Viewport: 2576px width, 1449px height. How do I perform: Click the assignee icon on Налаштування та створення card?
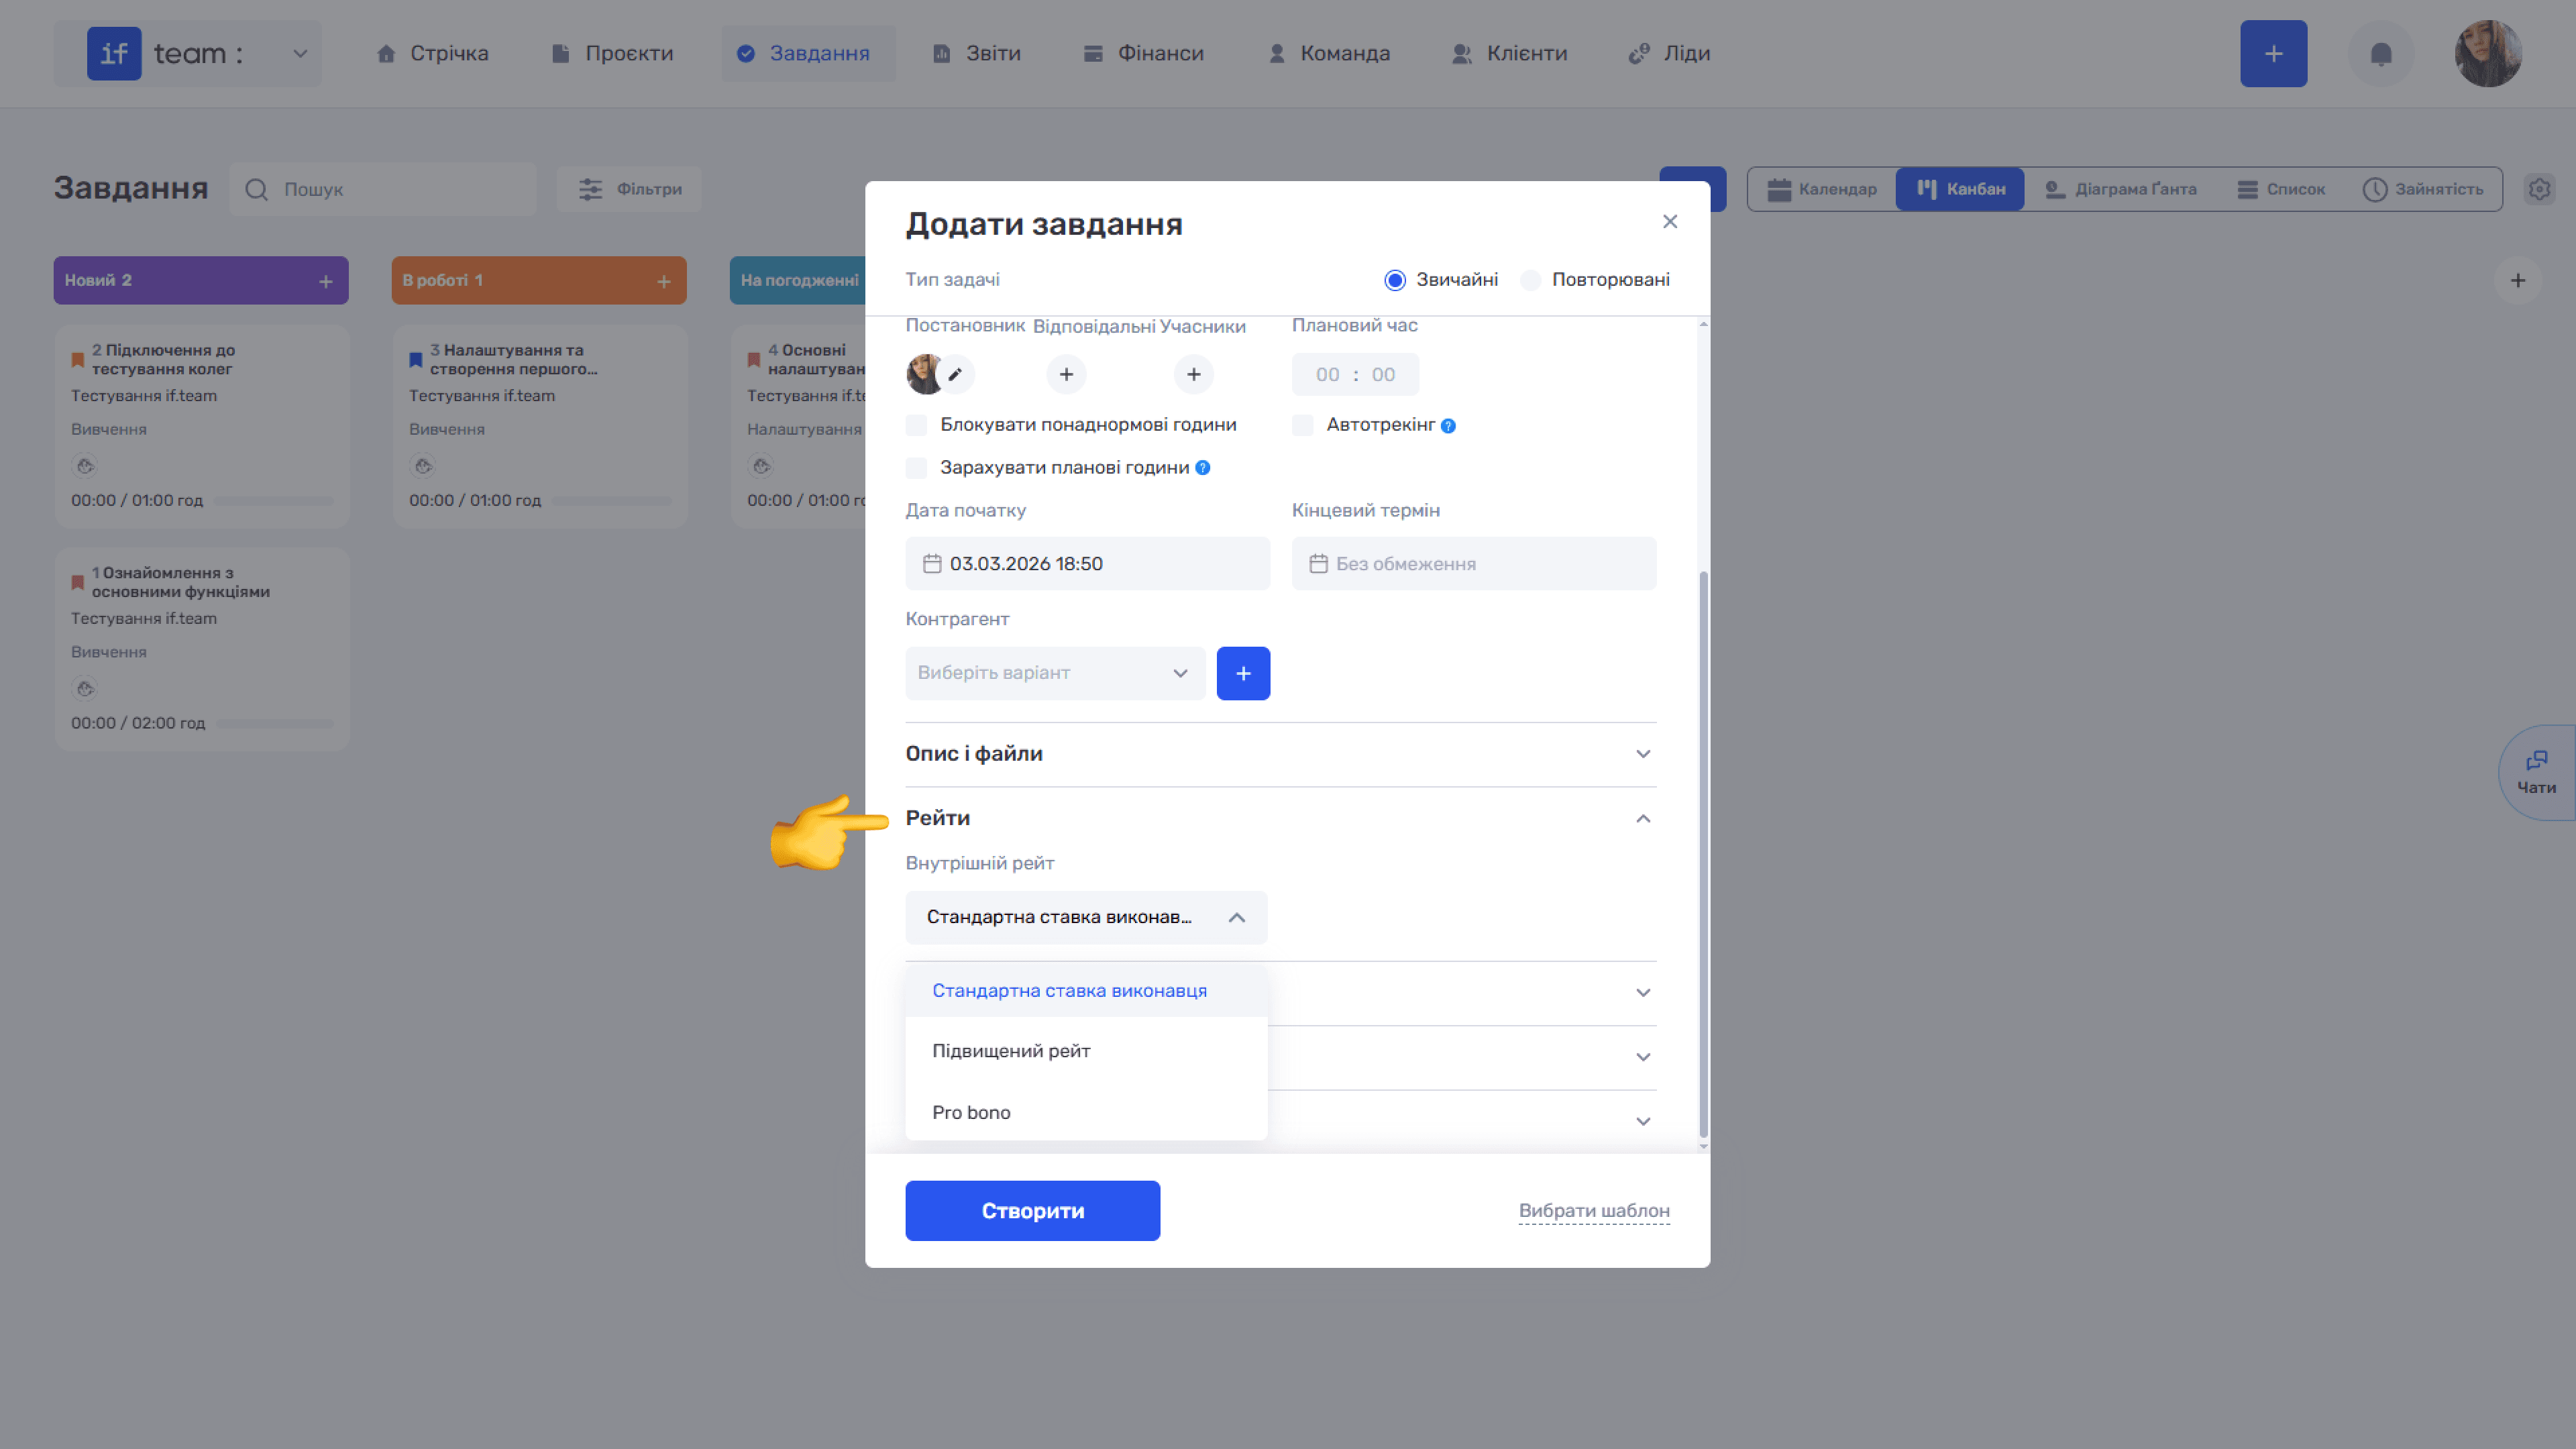click(423, 466)
